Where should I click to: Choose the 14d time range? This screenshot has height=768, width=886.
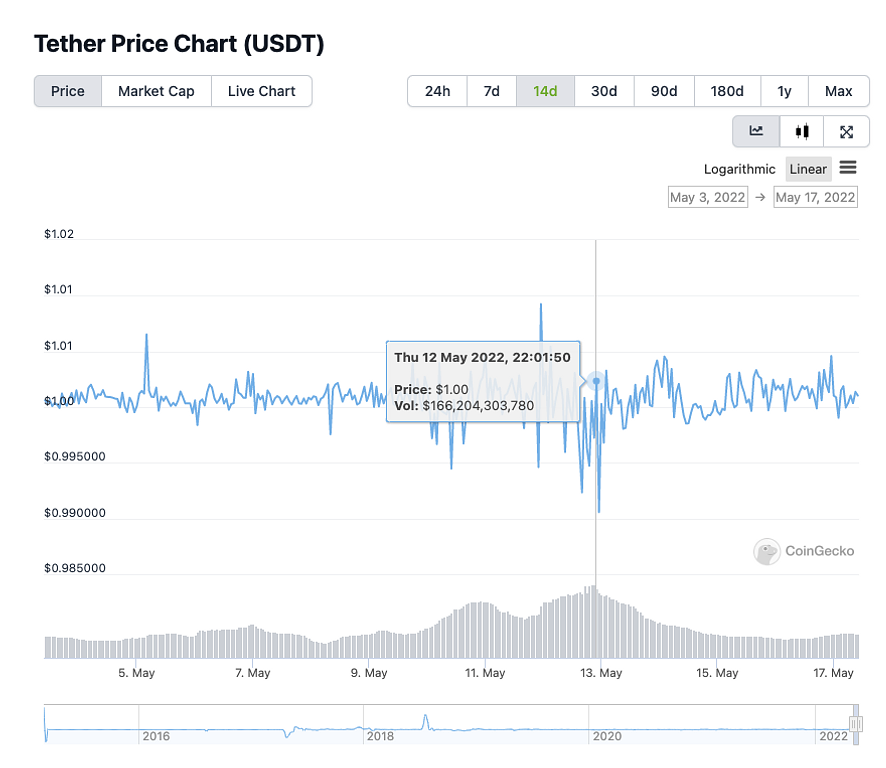pos(545,91)
